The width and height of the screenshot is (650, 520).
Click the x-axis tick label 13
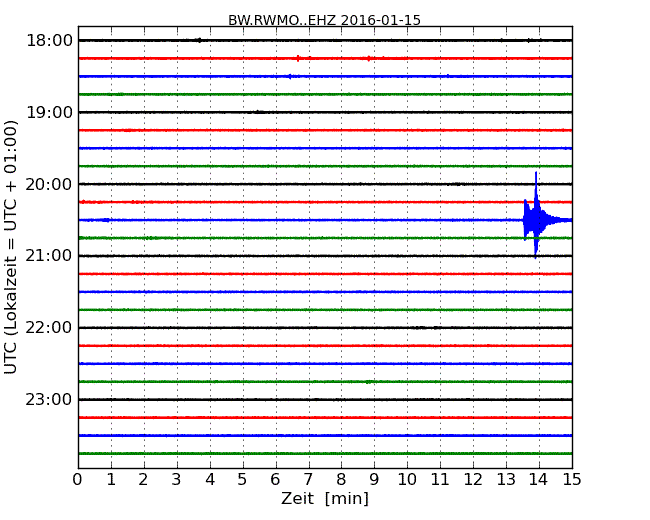[506, 480]
